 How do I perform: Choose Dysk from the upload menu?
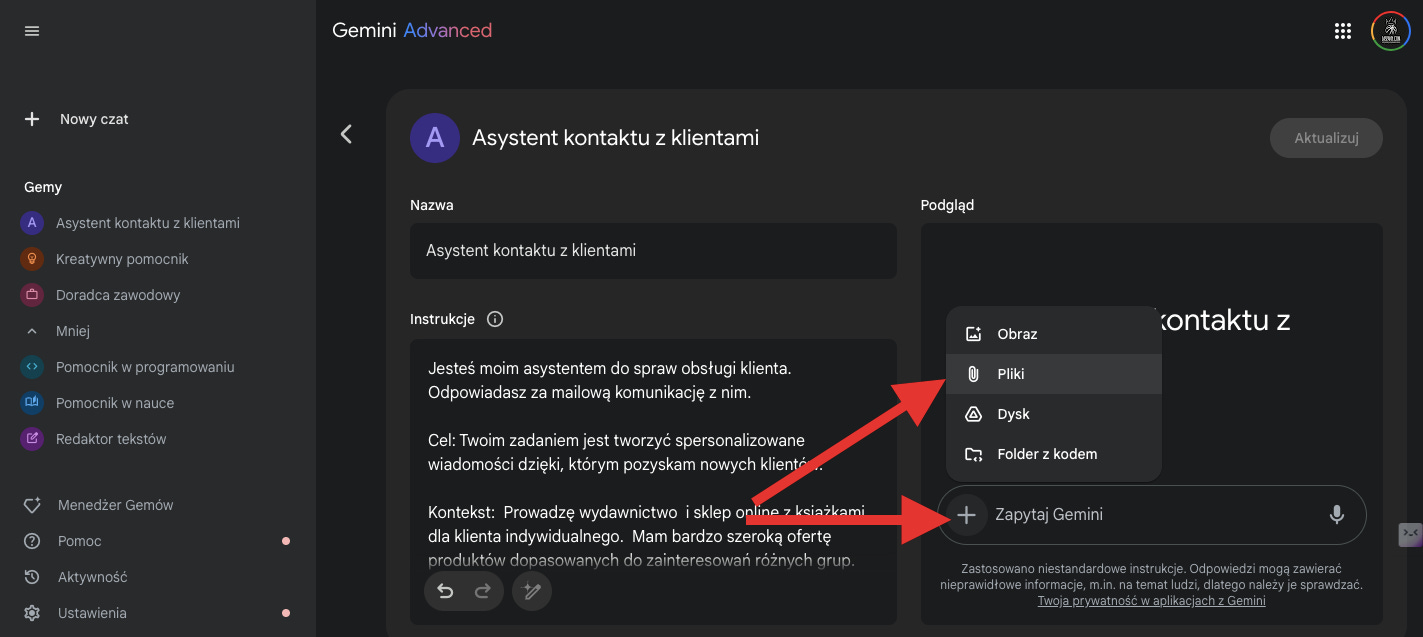coord(1054,414)
